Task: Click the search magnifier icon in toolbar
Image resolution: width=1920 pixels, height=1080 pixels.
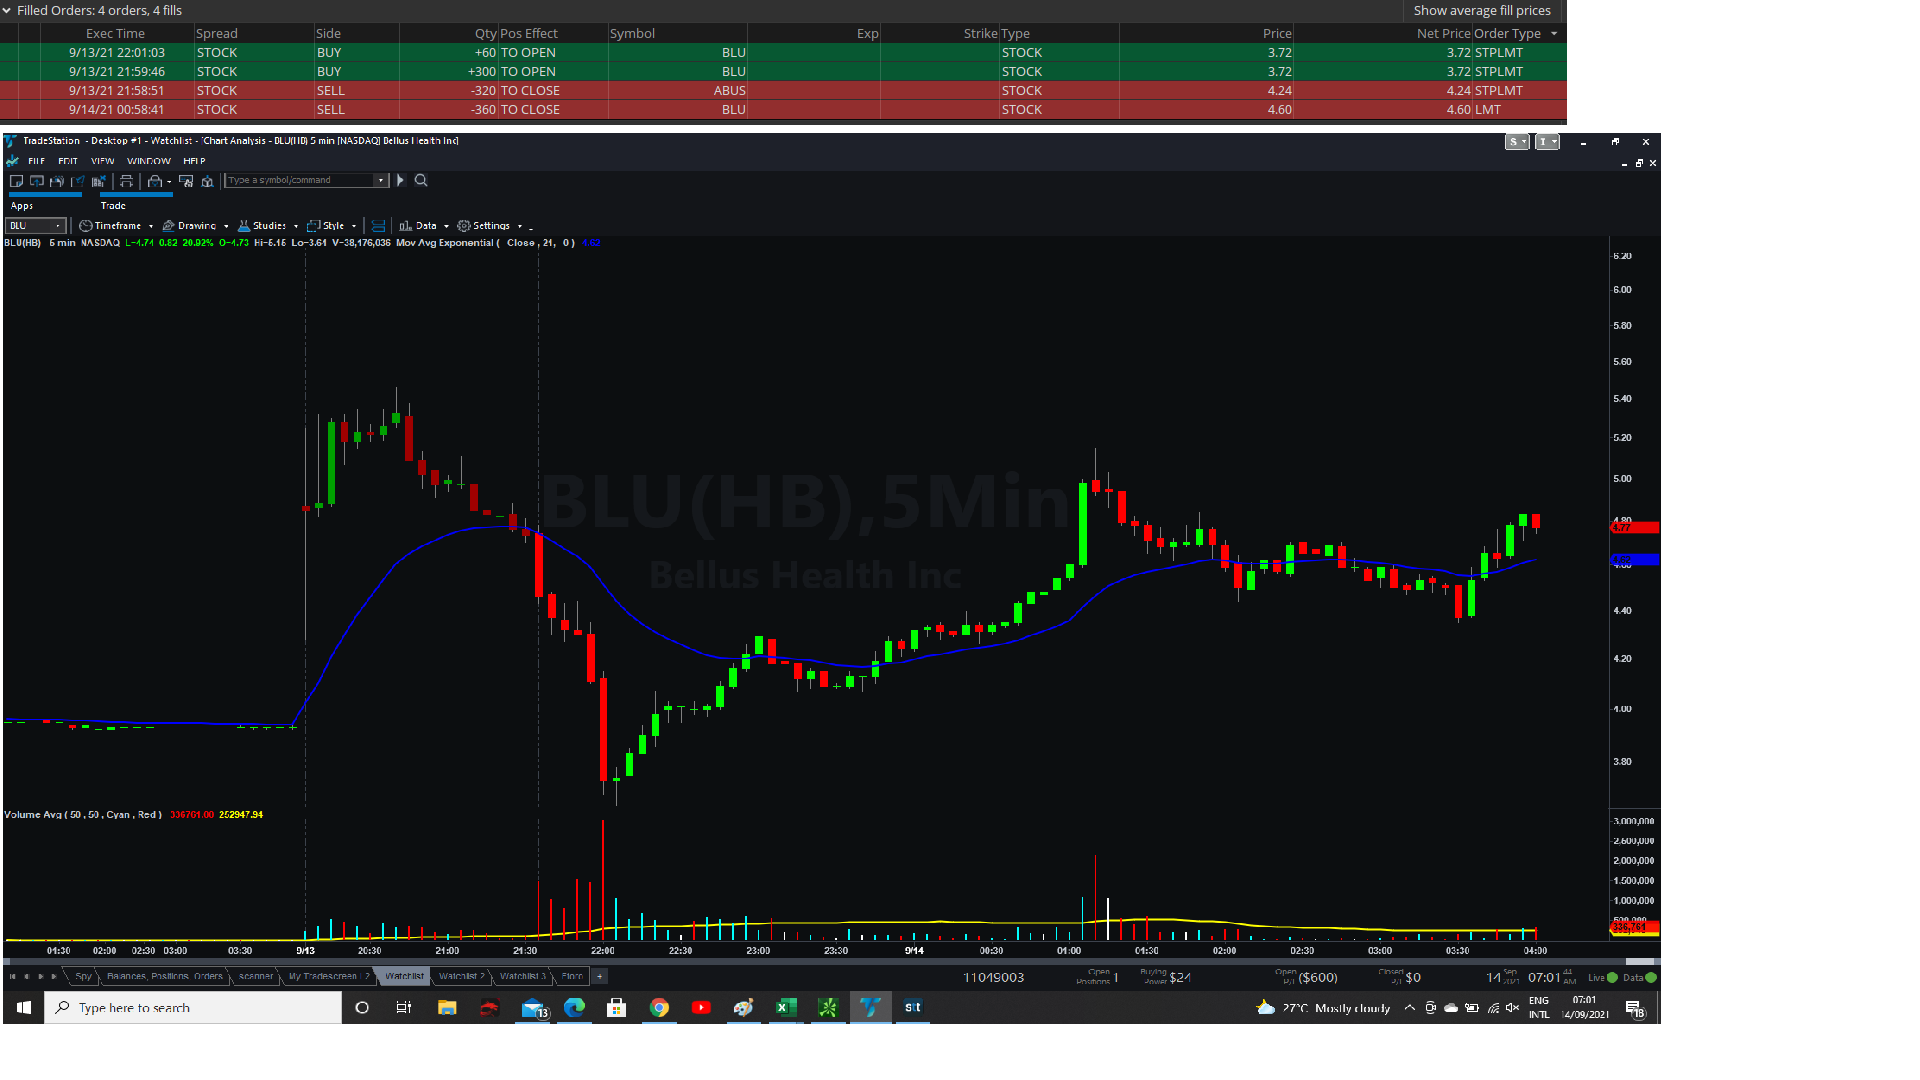Action: click(x=421, y=181)
